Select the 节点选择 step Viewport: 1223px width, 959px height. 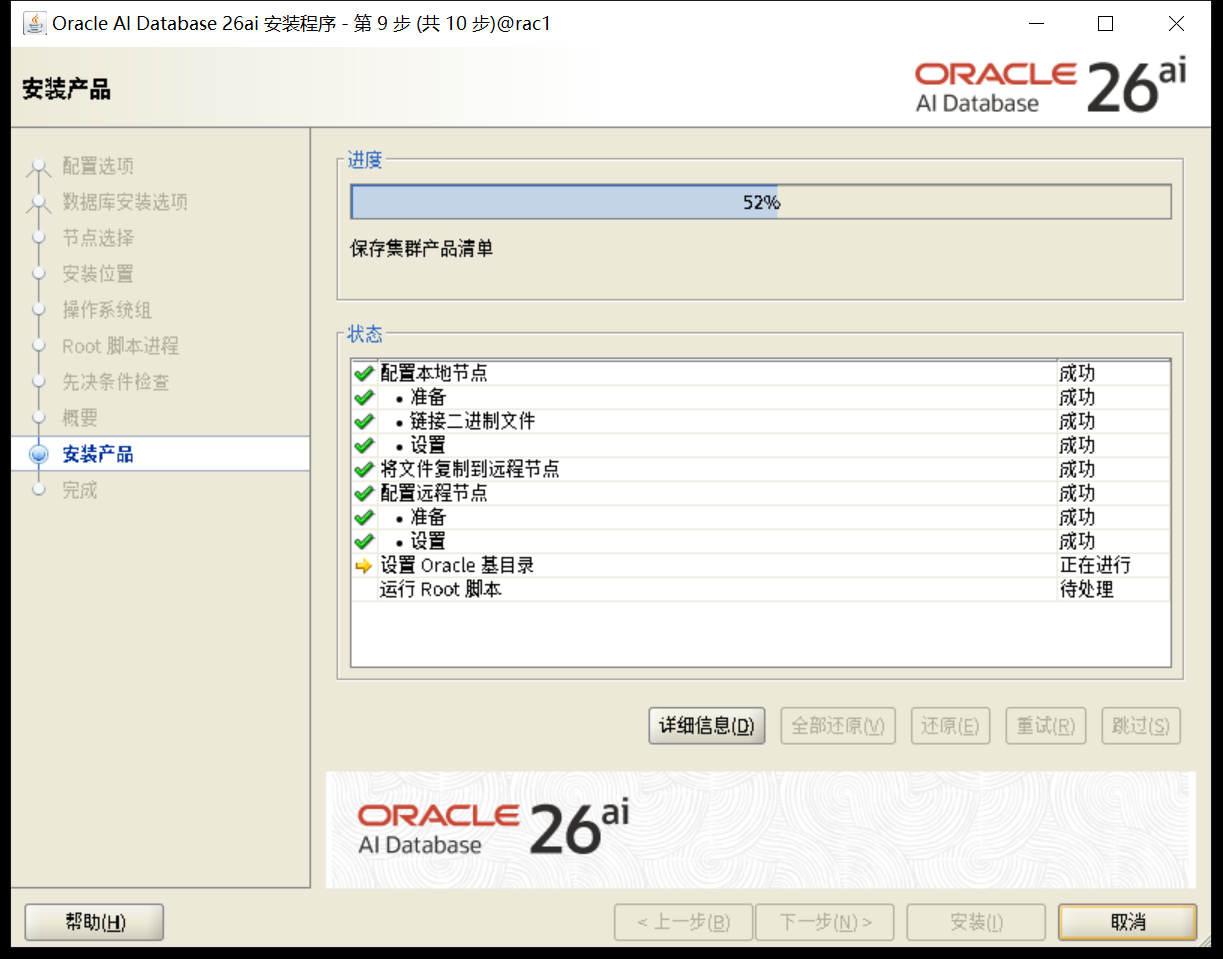98,238
